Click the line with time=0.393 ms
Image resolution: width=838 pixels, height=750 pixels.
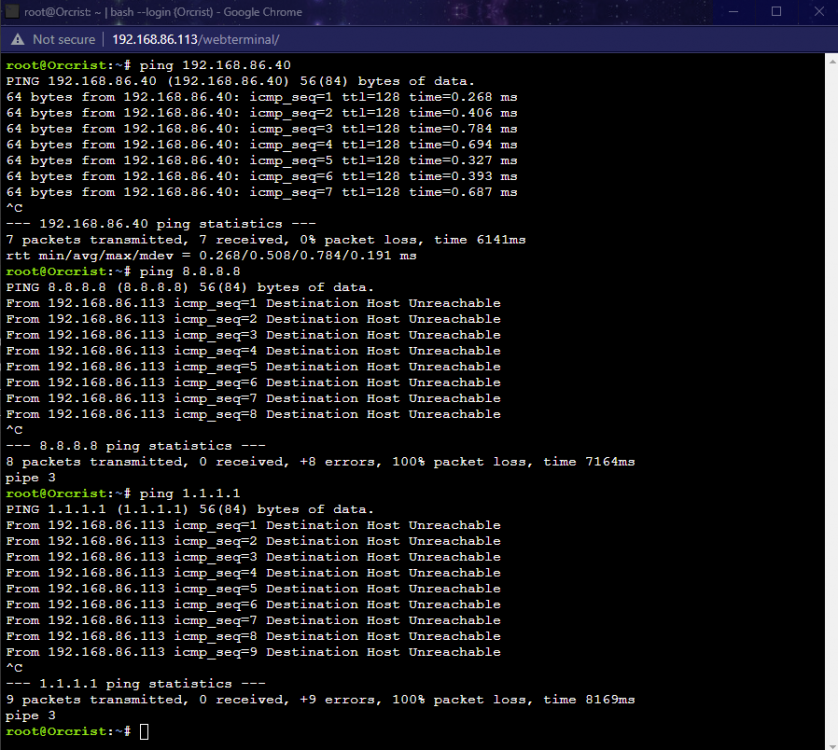(x=261, y=176)
